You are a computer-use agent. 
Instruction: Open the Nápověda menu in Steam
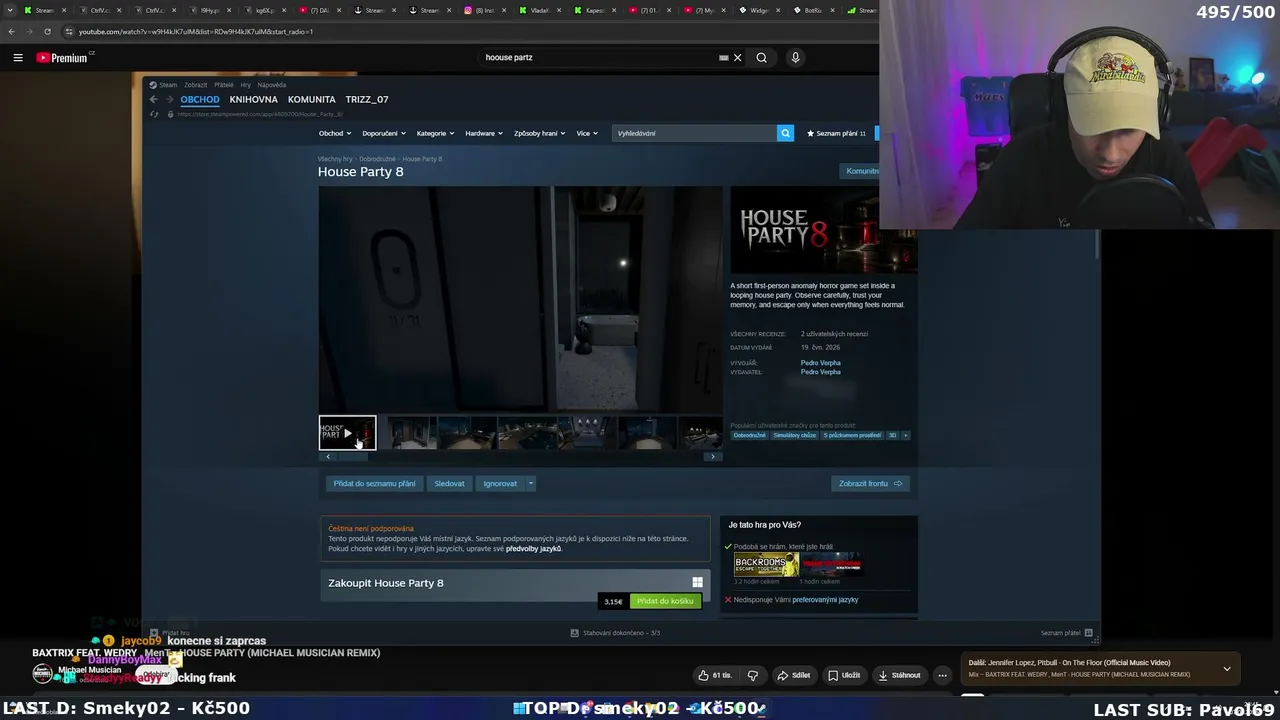pyautogui.click(x=272, y=85)
